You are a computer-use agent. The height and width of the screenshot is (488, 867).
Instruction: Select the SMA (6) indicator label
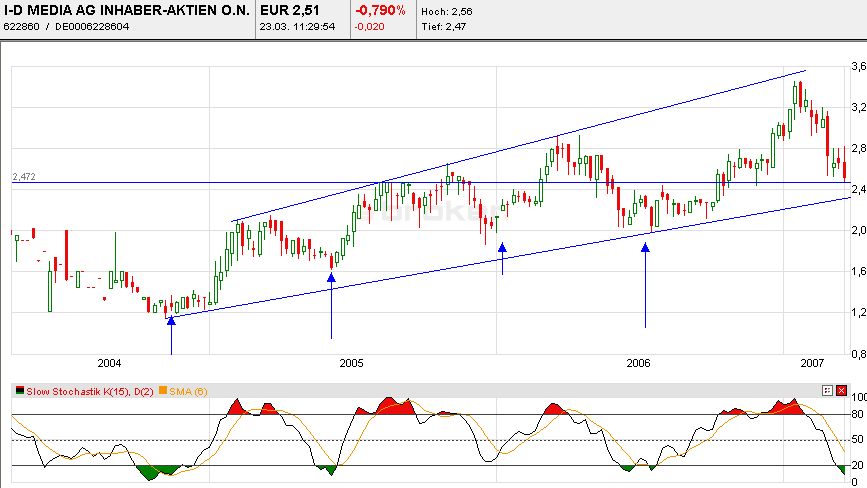188,391
